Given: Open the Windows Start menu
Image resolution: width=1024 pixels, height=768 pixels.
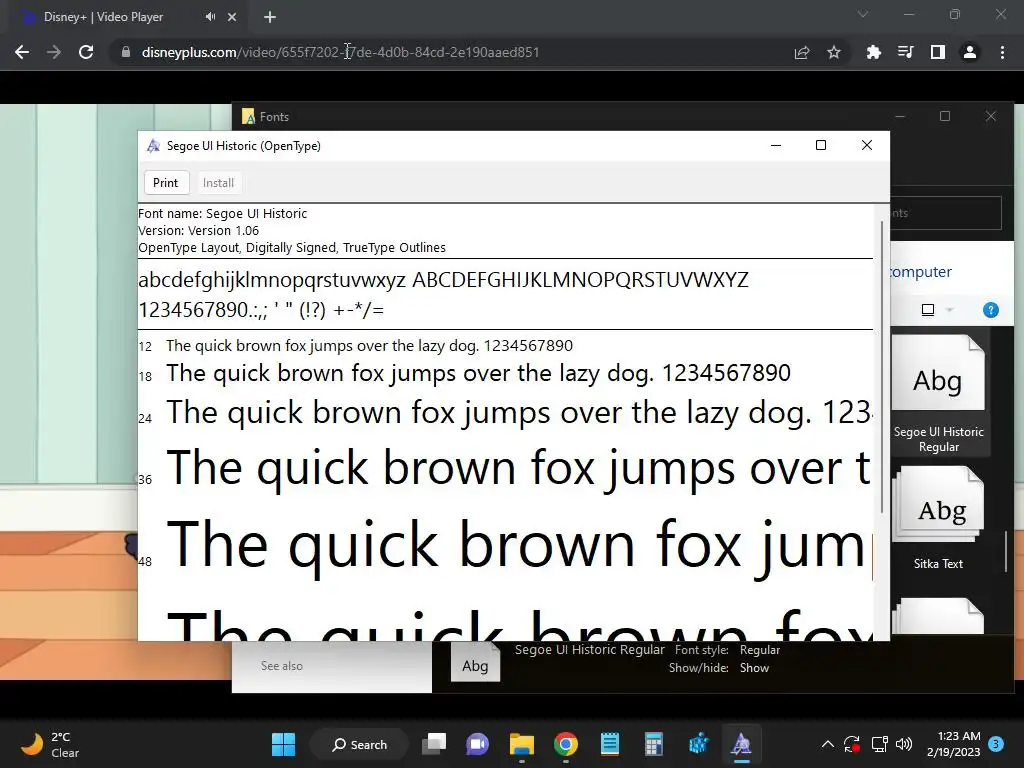Looking at the screenshot, I should tap(283, 744).
